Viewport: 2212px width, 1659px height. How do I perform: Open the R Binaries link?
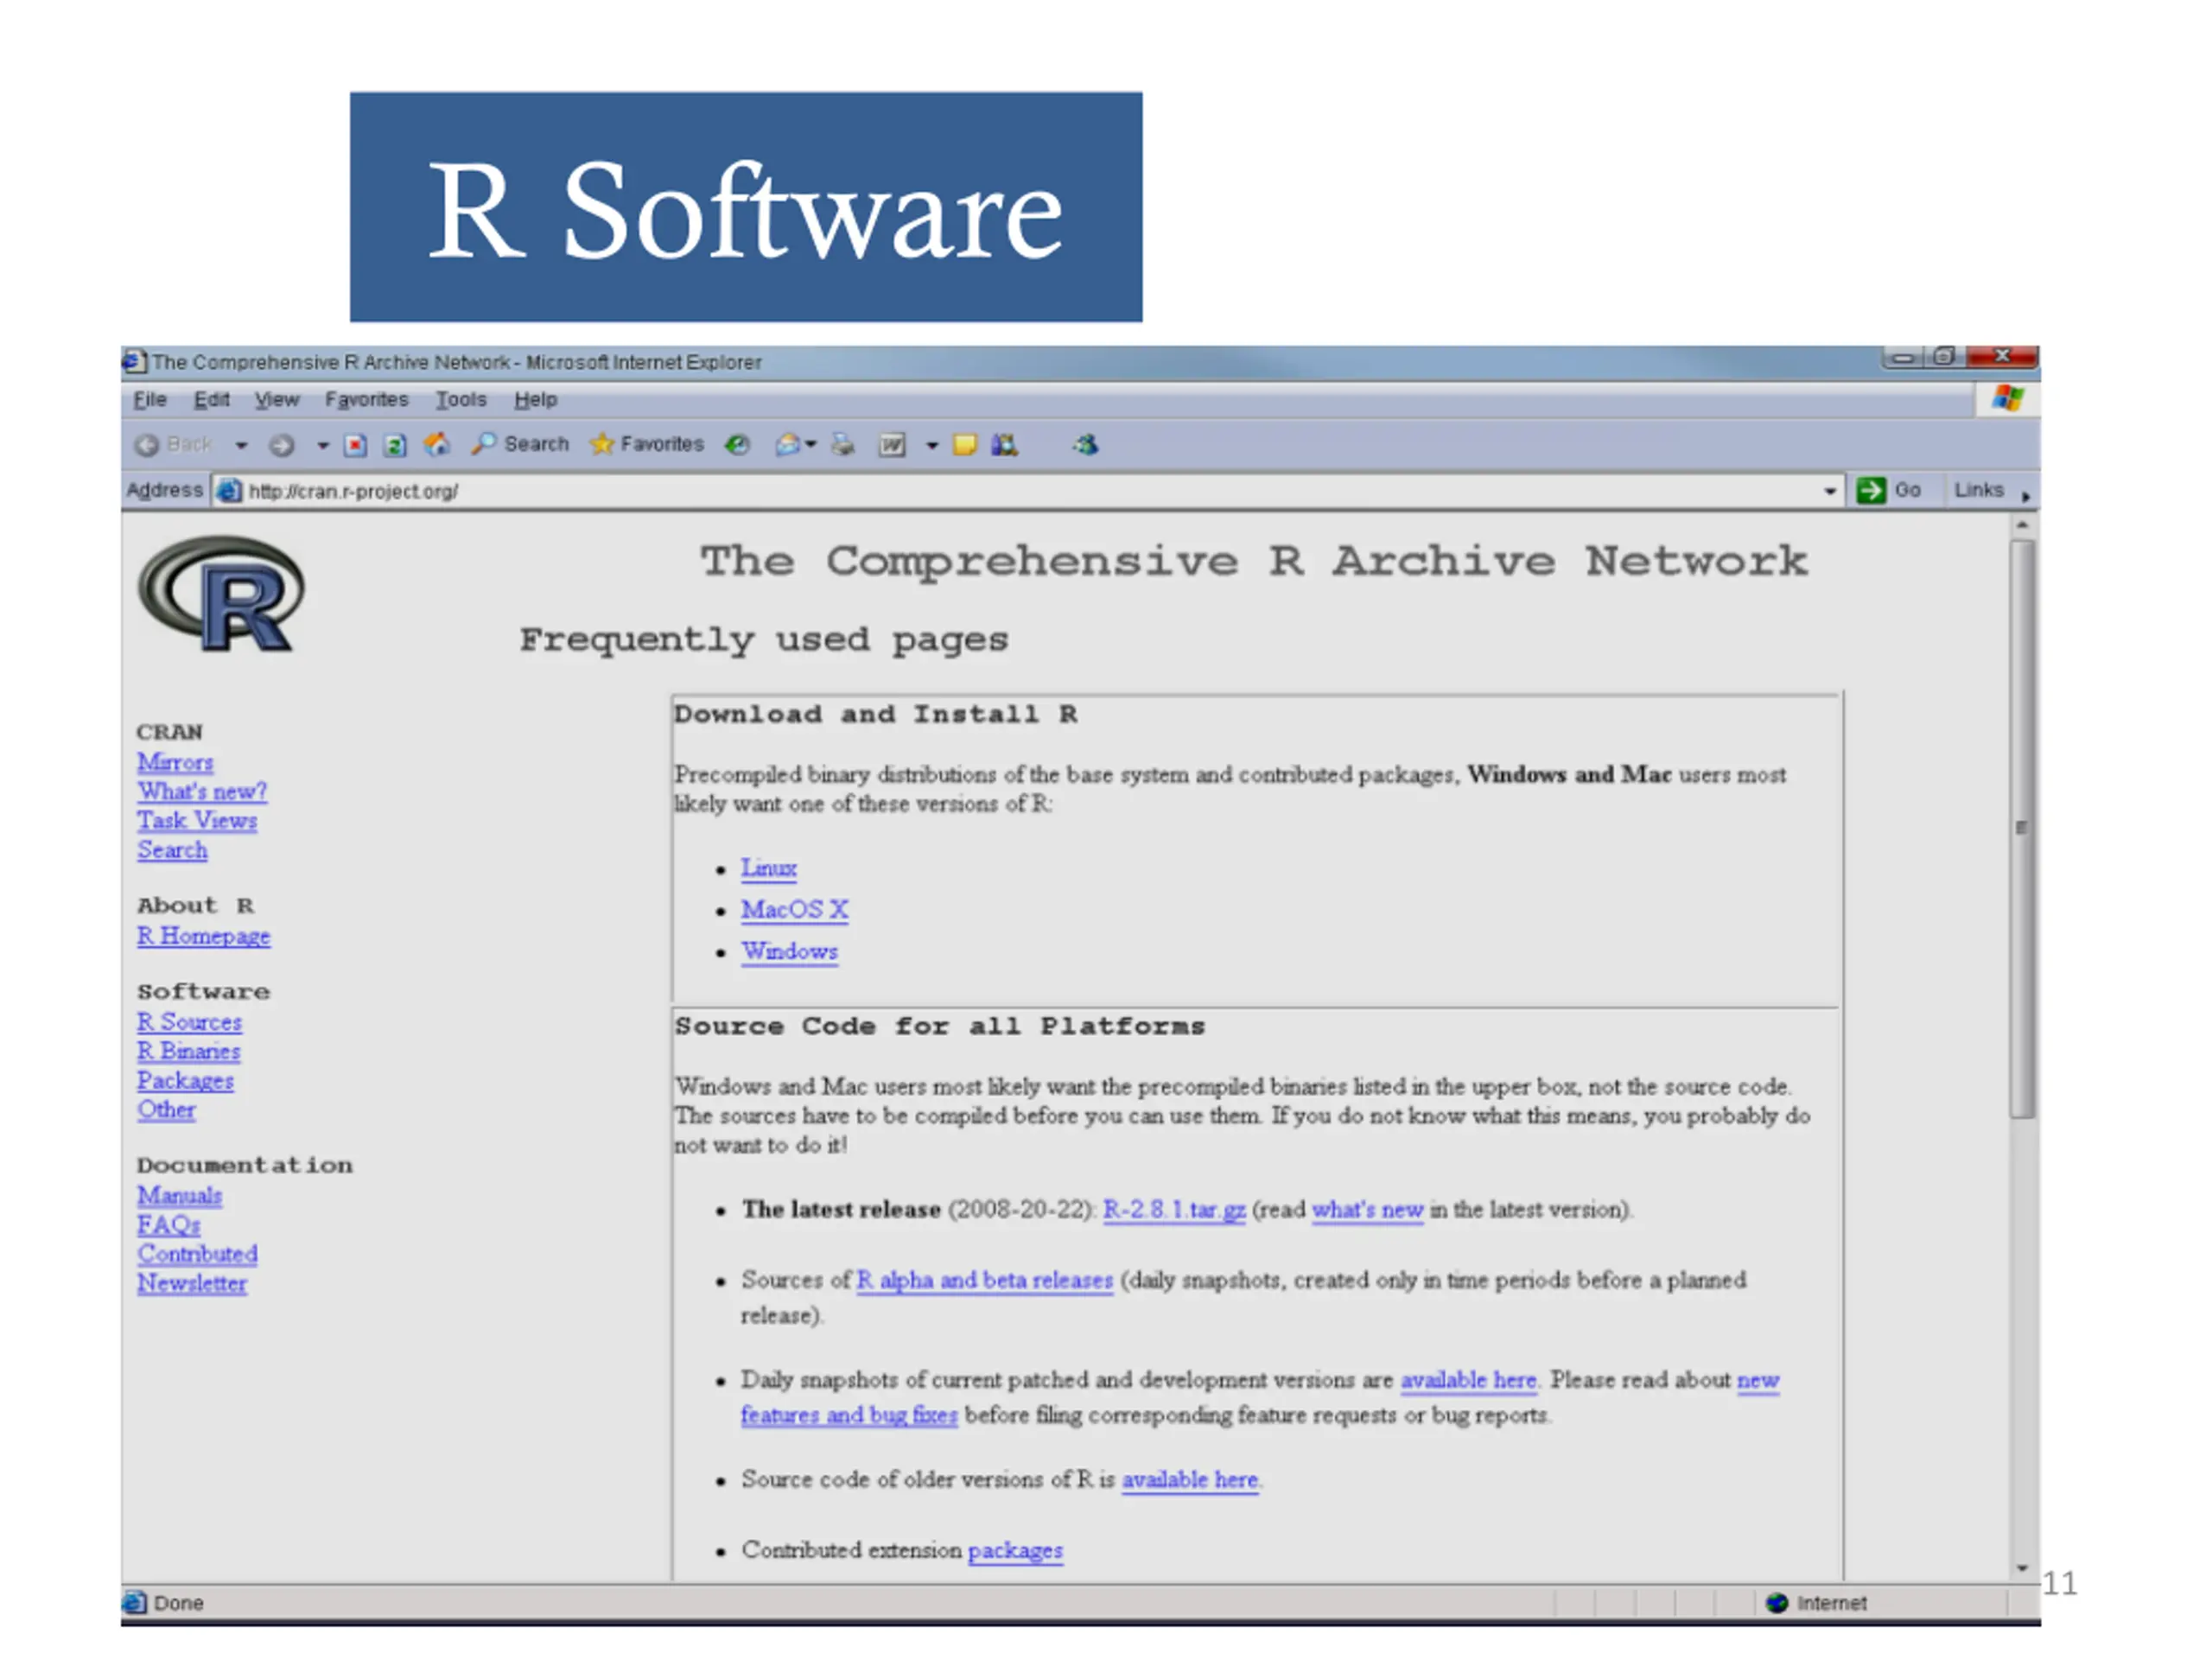188,1051
